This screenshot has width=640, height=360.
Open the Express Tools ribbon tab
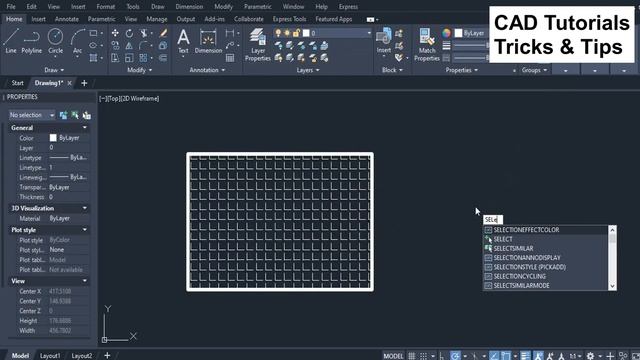point(289,19)
